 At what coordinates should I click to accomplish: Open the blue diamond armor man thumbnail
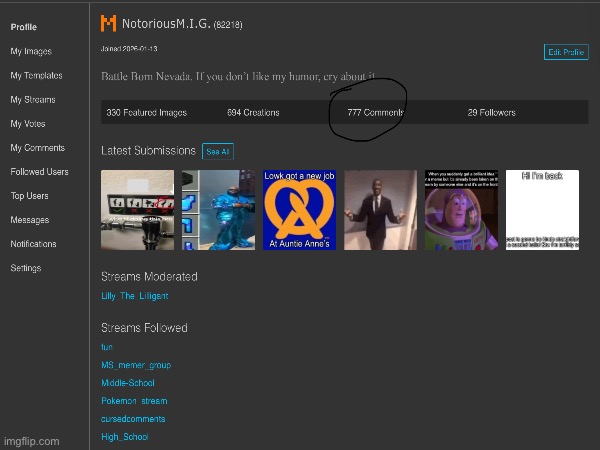[x=218, y=210]
